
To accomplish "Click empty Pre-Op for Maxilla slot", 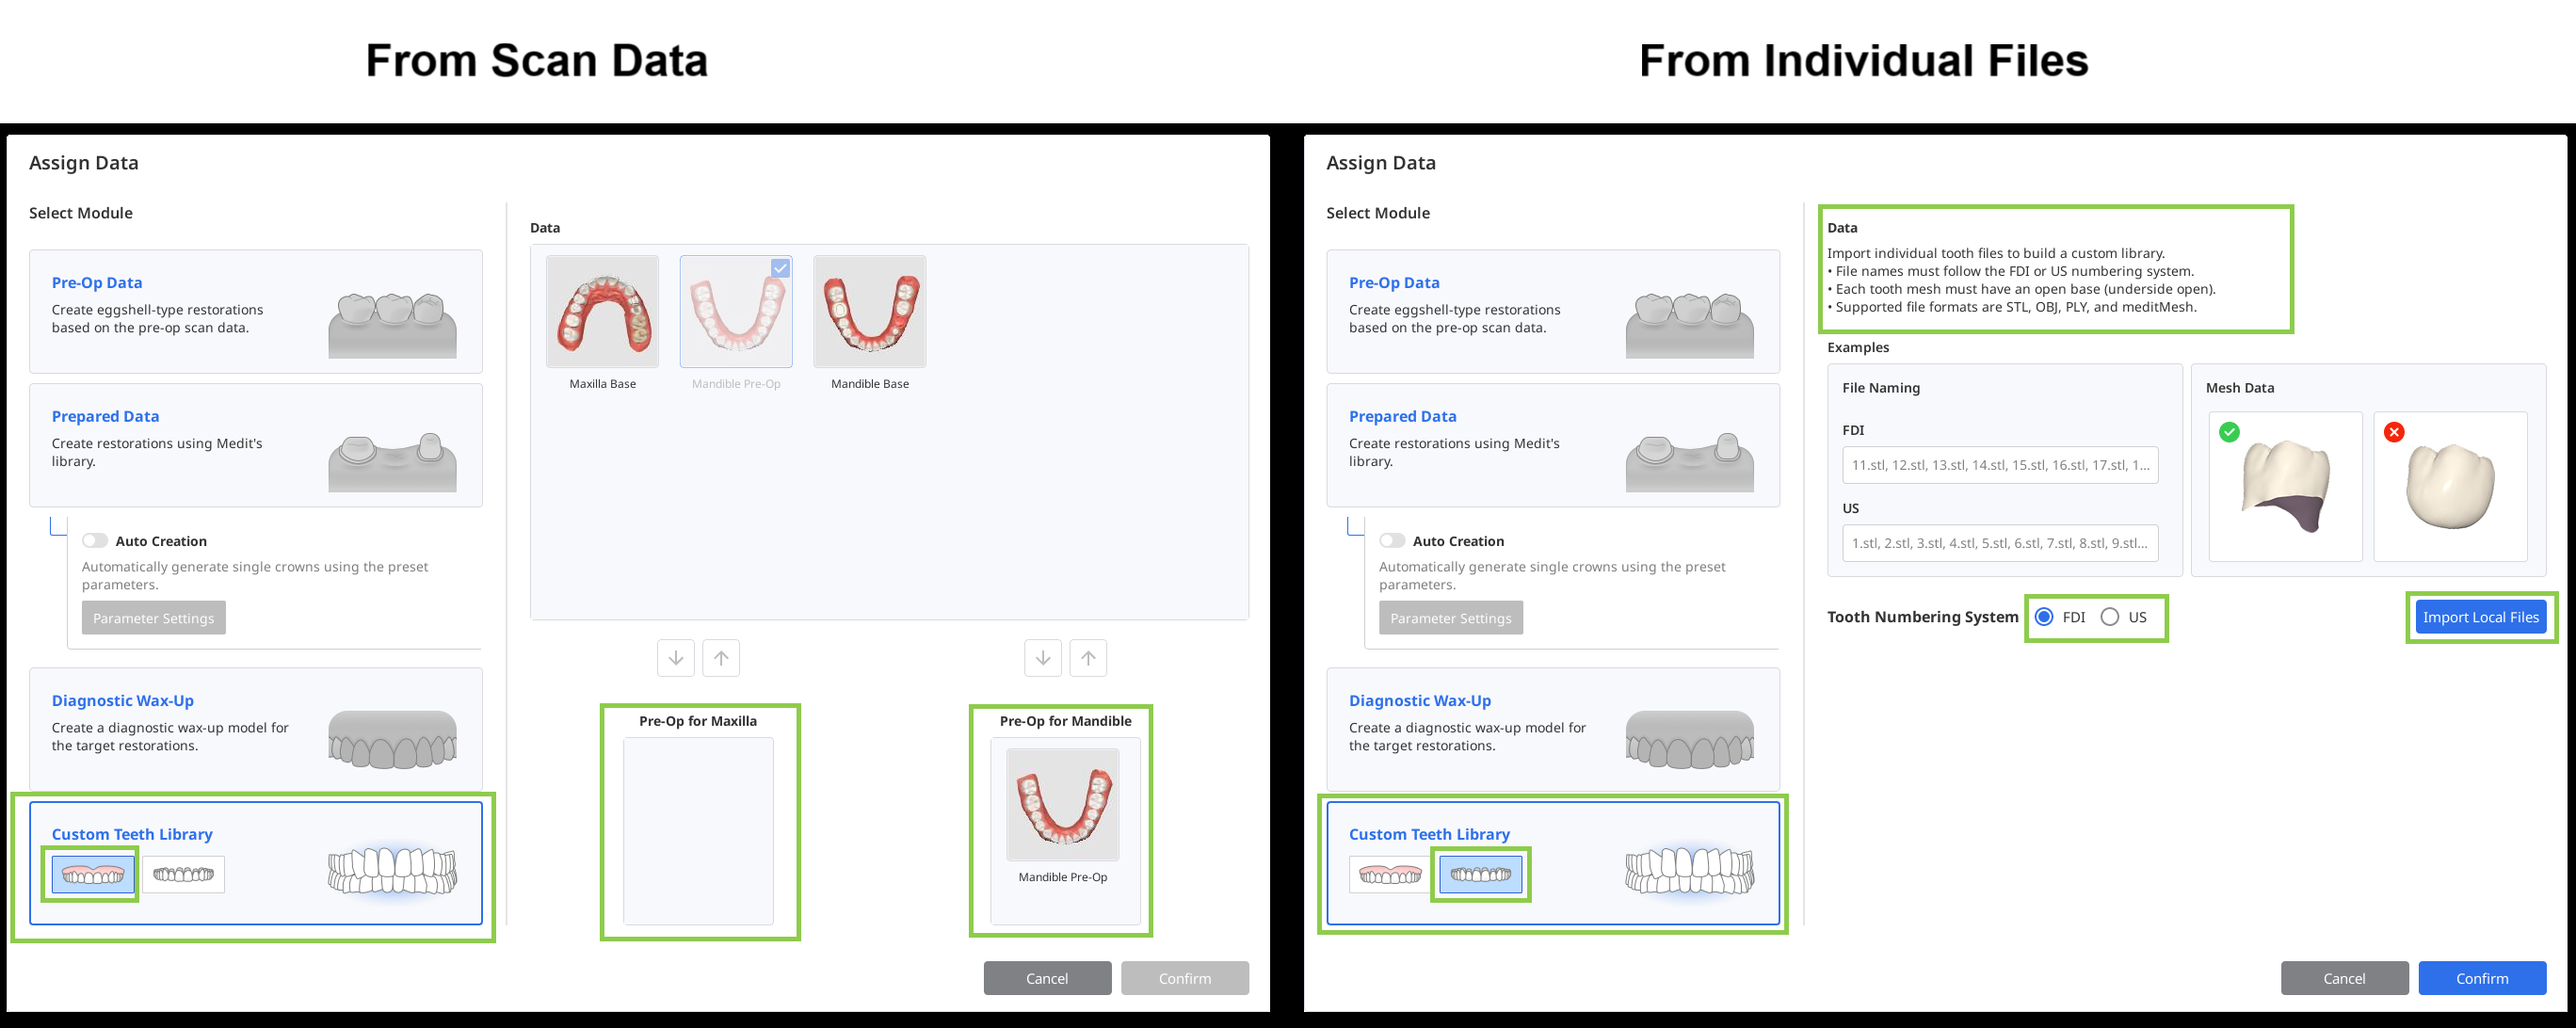I will tap(698, 831).
